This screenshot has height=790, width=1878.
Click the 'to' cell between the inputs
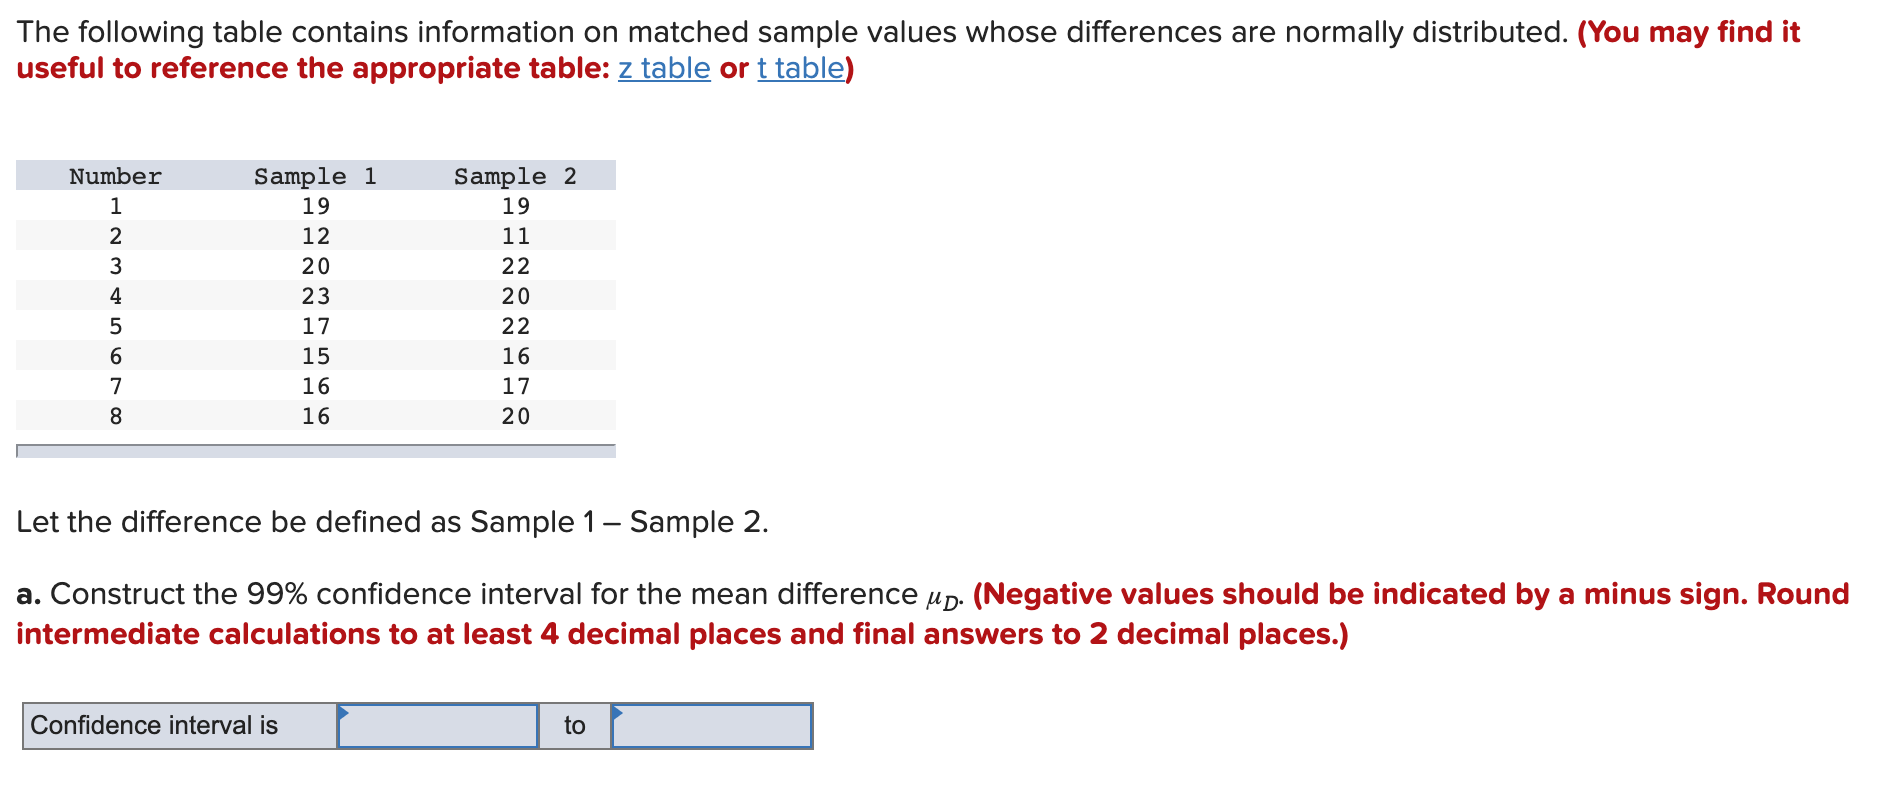click(x=575, y=726)
